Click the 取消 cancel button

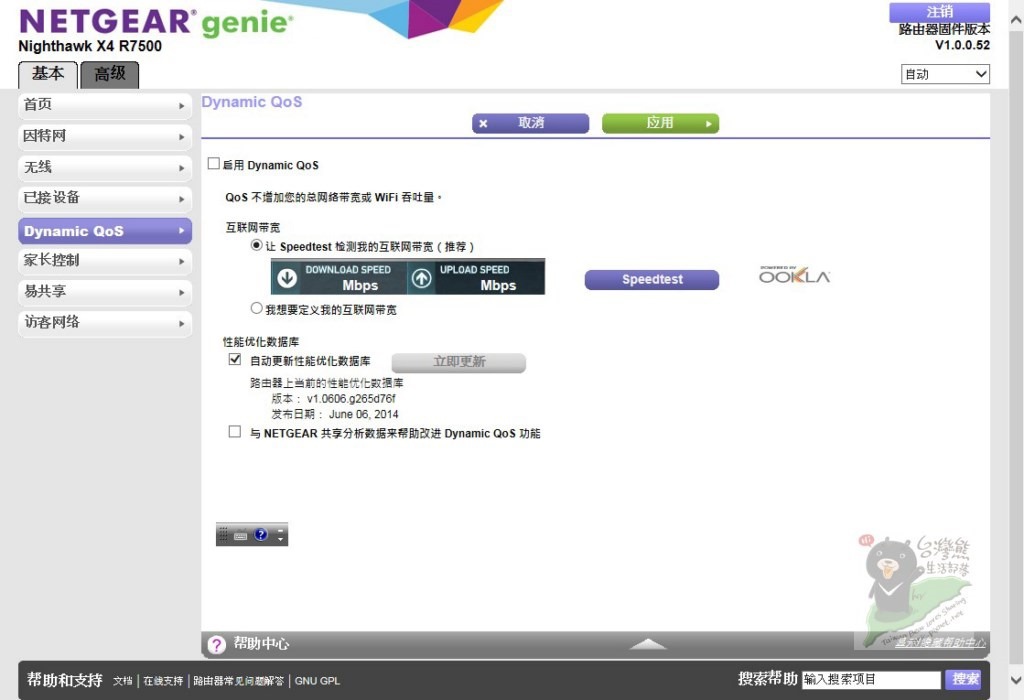[x=530, y=123]
